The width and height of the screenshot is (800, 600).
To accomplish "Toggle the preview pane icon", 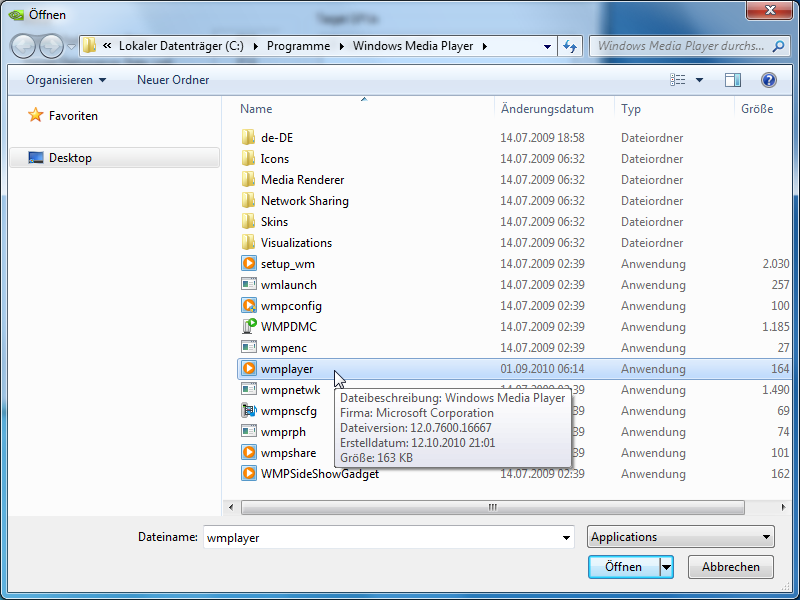I will (733, 80).
